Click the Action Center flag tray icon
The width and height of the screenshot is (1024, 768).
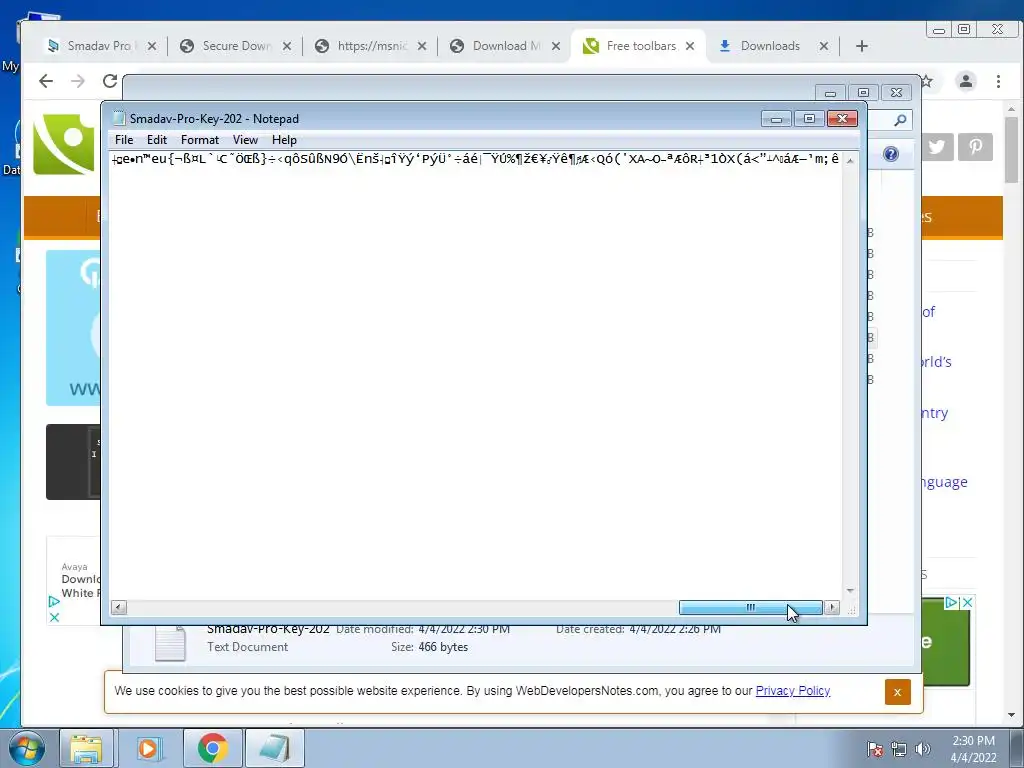tap(875, 749)
